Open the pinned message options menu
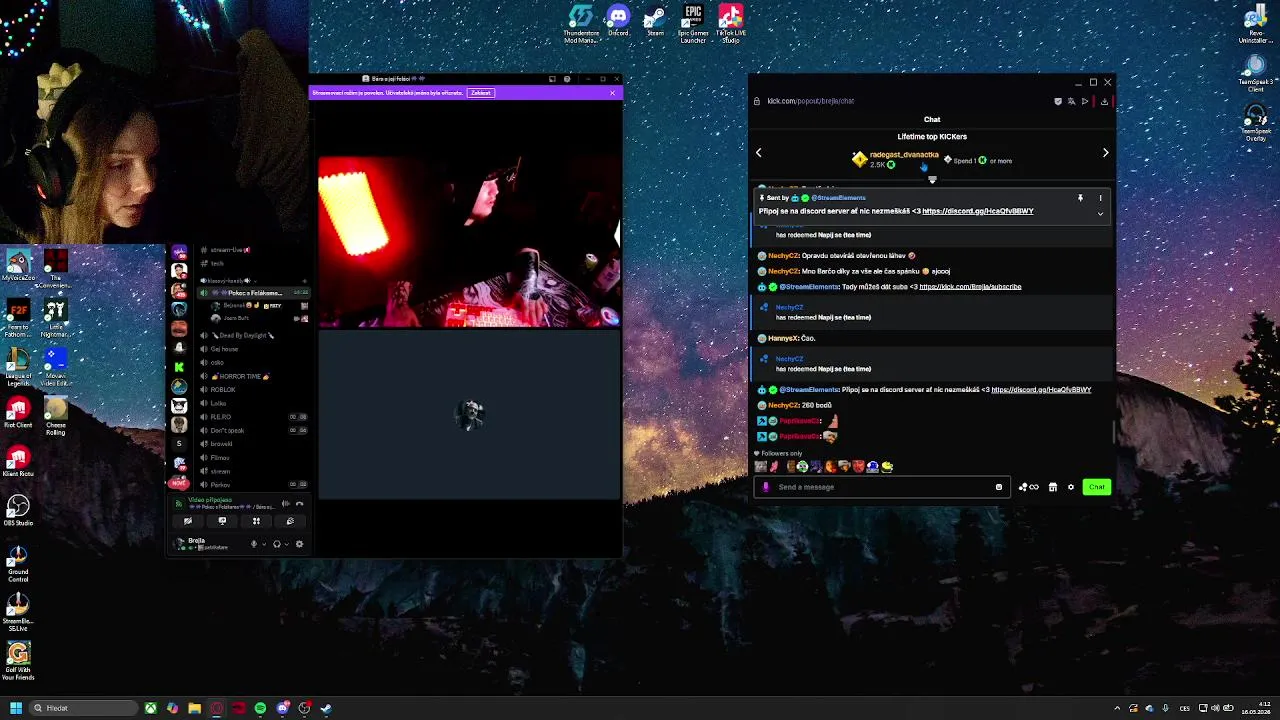This screenshot has height=720, width=1280. (x=1100, y=198)
